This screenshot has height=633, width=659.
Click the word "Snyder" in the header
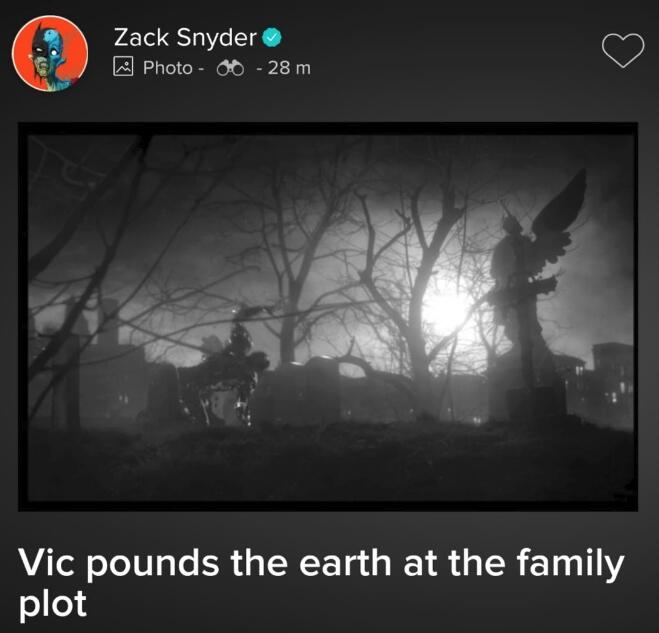[x=216, y=38]
